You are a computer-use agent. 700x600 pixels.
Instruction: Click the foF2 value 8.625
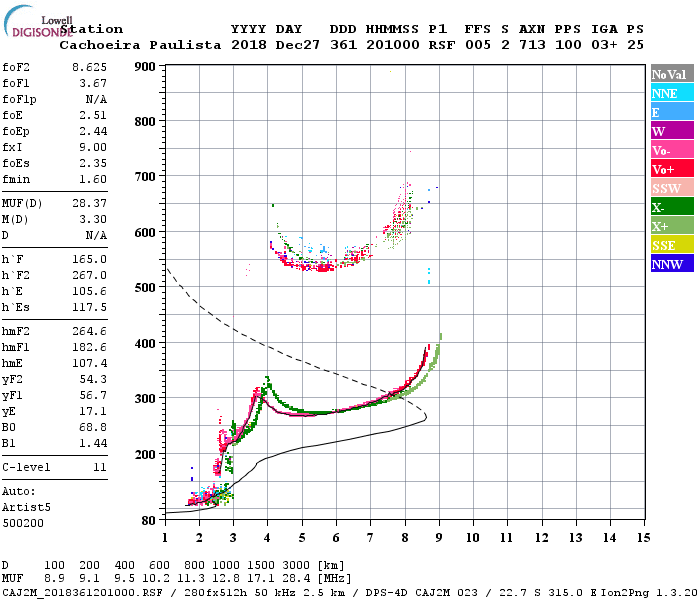(89, 67)
